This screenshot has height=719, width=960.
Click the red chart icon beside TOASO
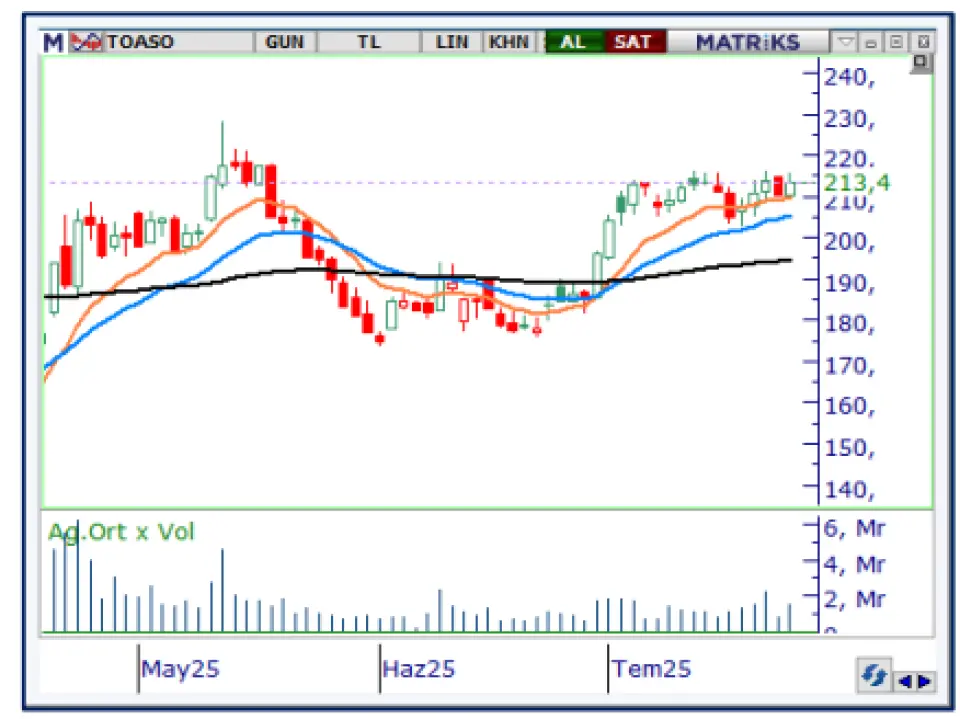click(x=86, y=42)
